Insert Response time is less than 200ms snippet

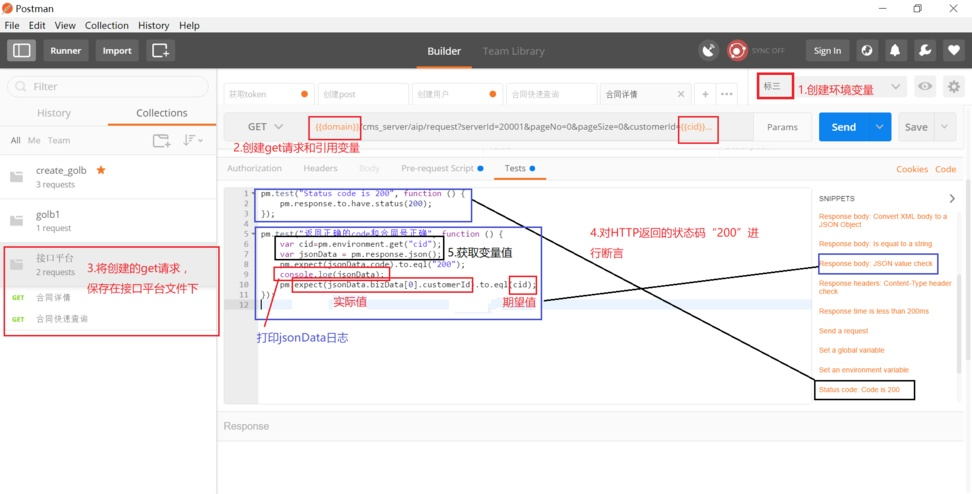pyautogui.click(x=873, y=311)
